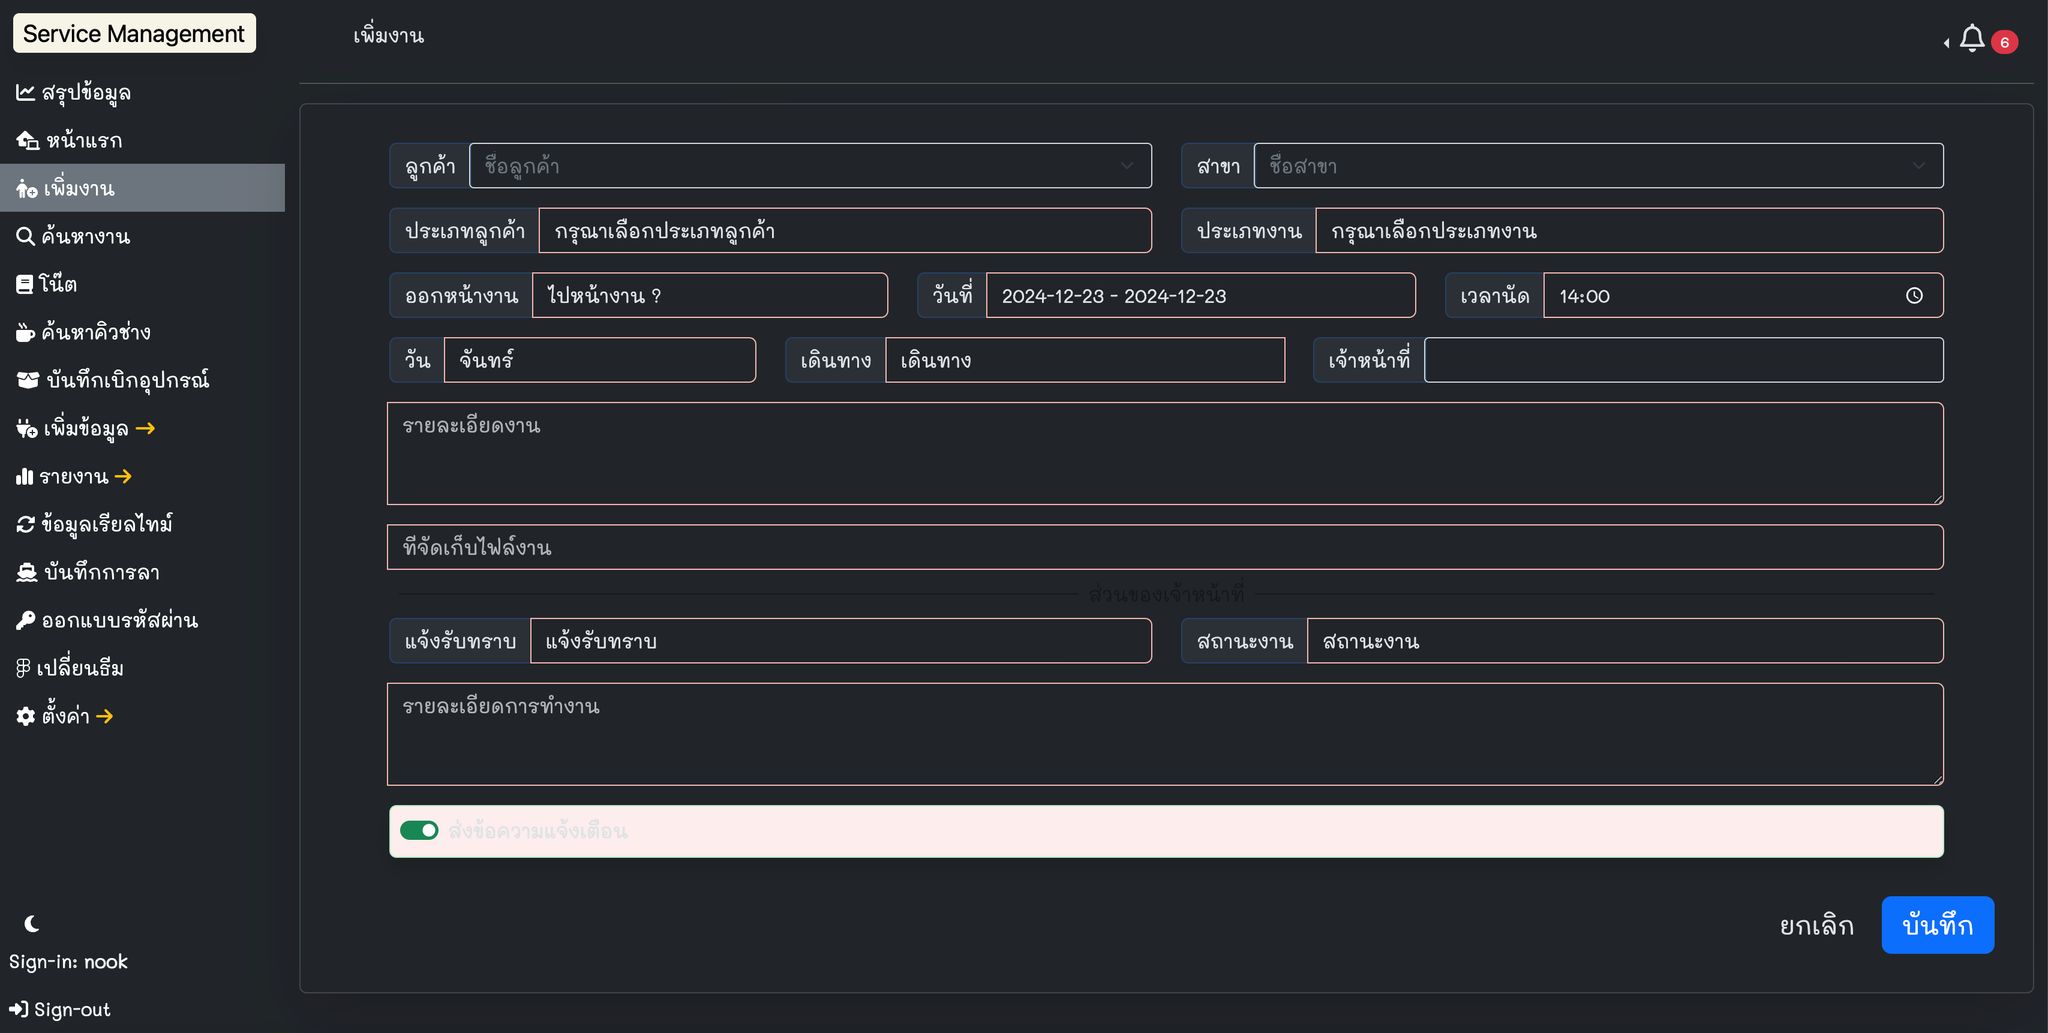Click the blue บันทึก button
The width and height of the screenshot is (2048, 1033).
[1937, 925]
